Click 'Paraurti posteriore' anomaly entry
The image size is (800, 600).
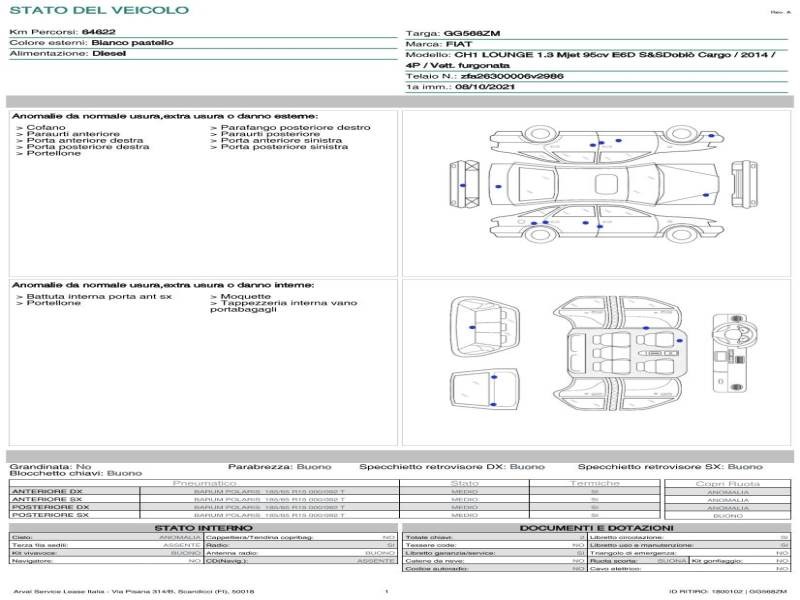point(265,134)
